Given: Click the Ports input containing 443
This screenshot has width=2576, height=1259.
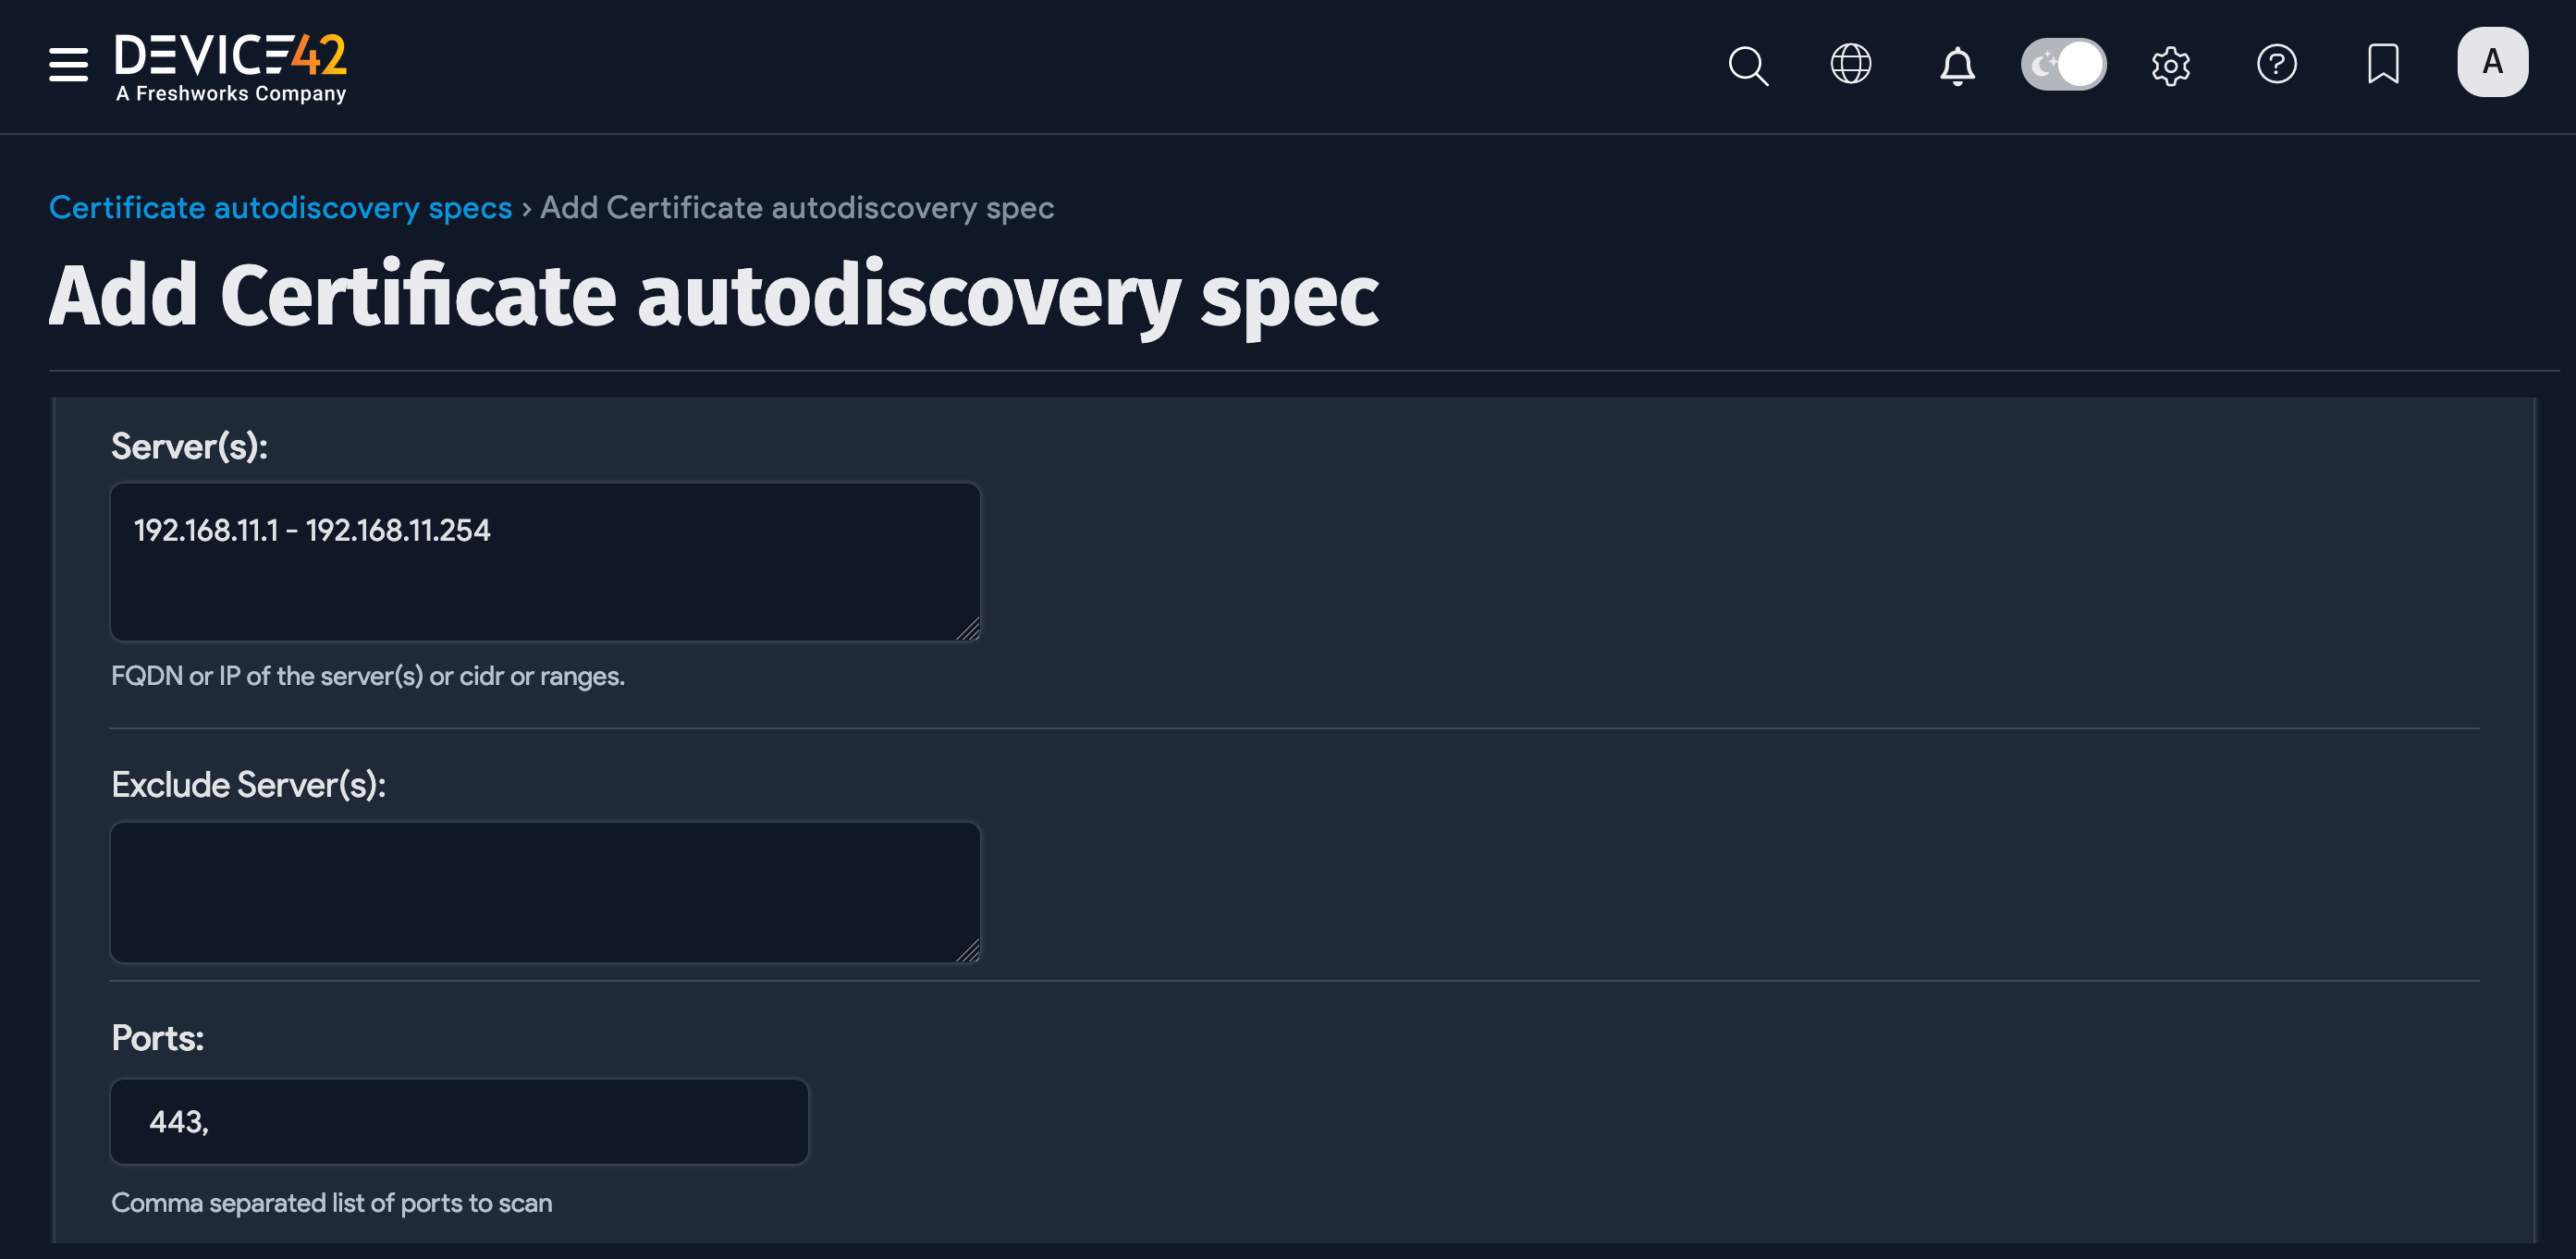Looking at the screenshot, I should [x=458, y=1121].
